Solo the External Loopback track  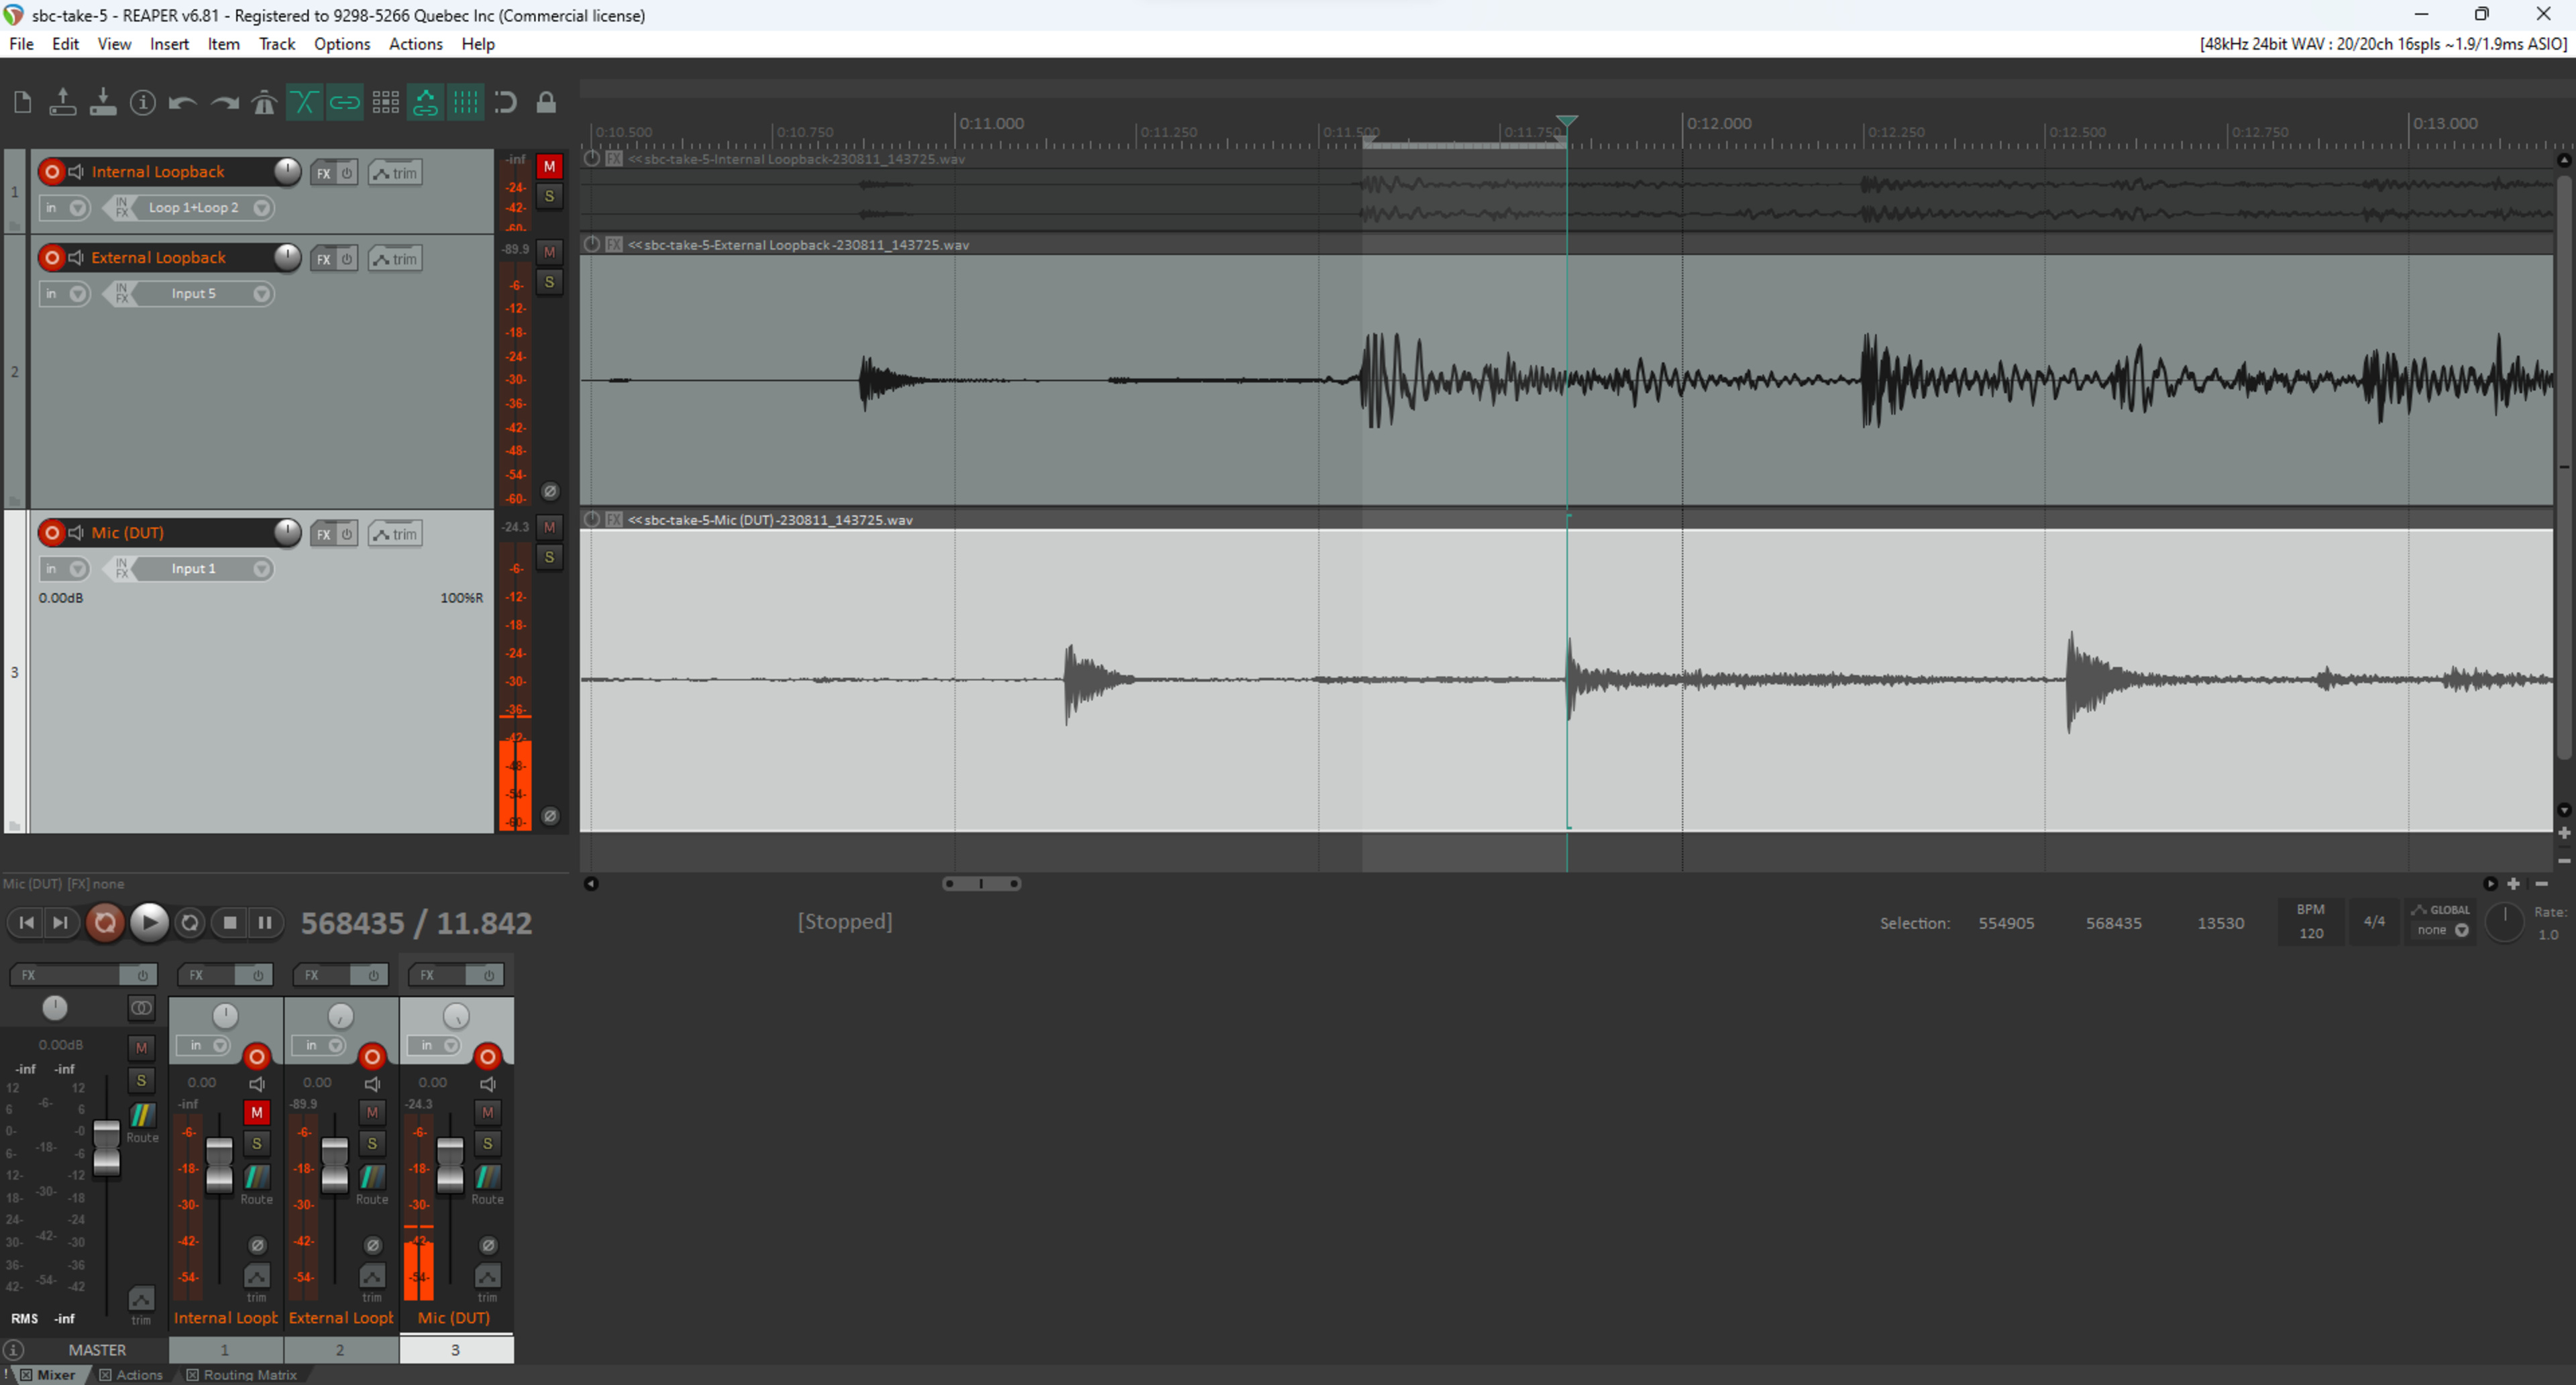(x=549, y=282)
